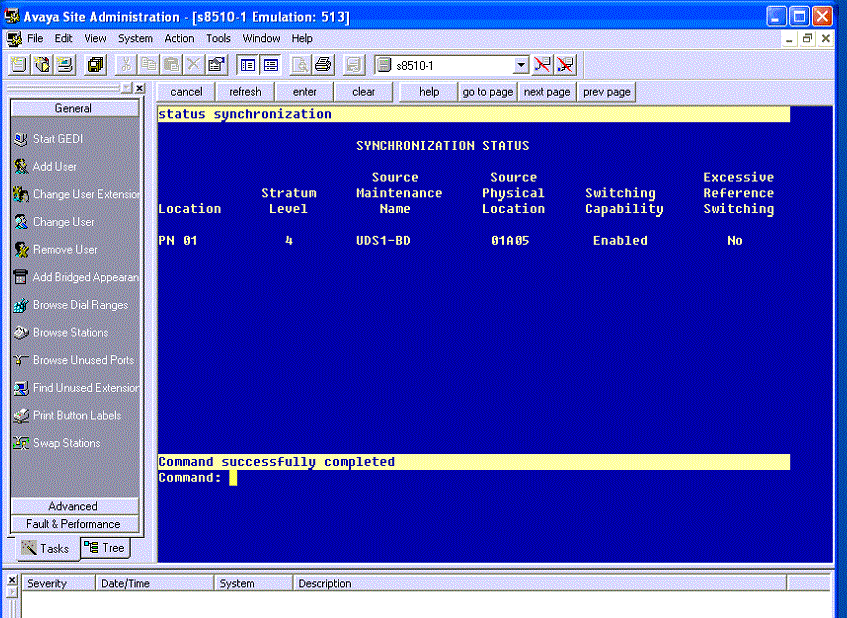Screen dimensions: 847x618
Task: Click the next page button
Action: coord(547,92)
